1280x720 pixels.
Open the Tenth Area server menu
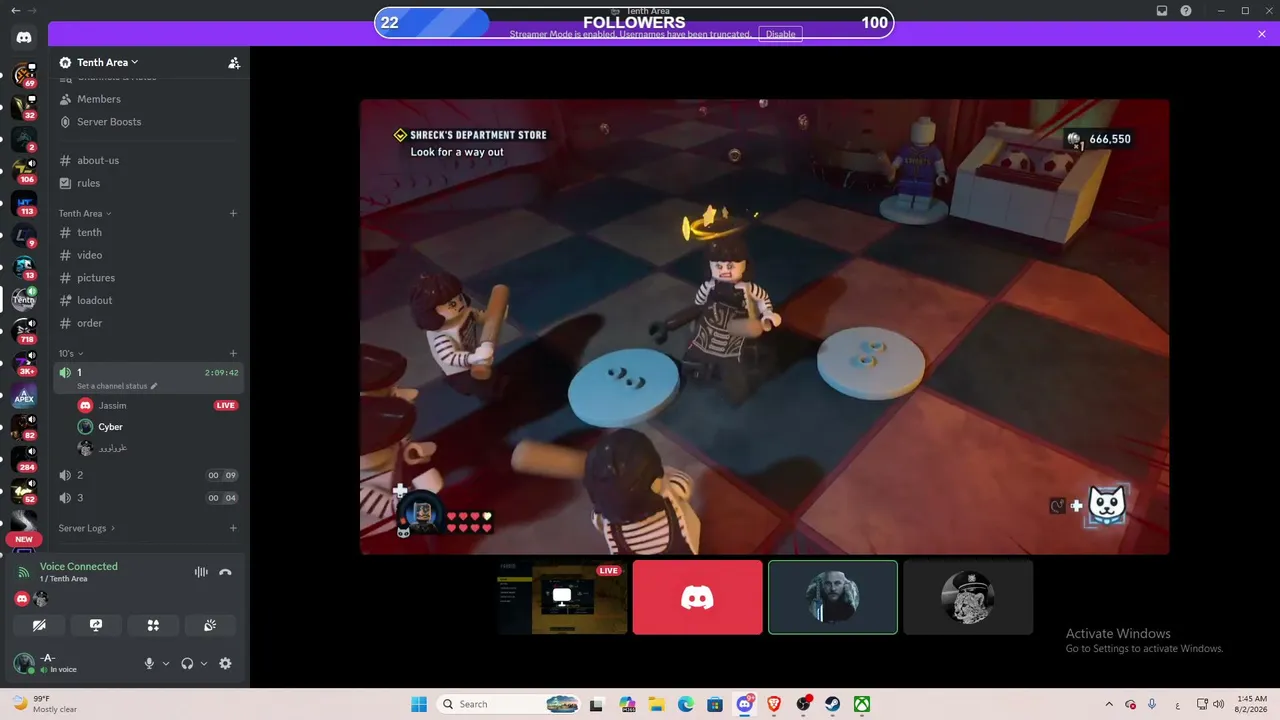[x=107, y=62]
